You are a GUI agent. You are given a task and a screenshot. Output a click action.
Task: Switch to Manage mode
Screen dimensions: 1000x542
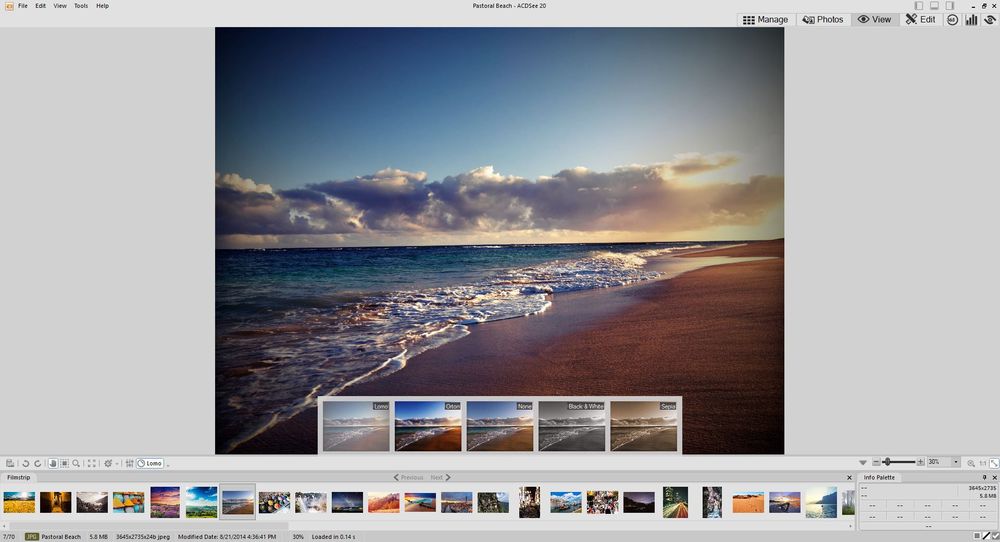[x=765, y=20]
